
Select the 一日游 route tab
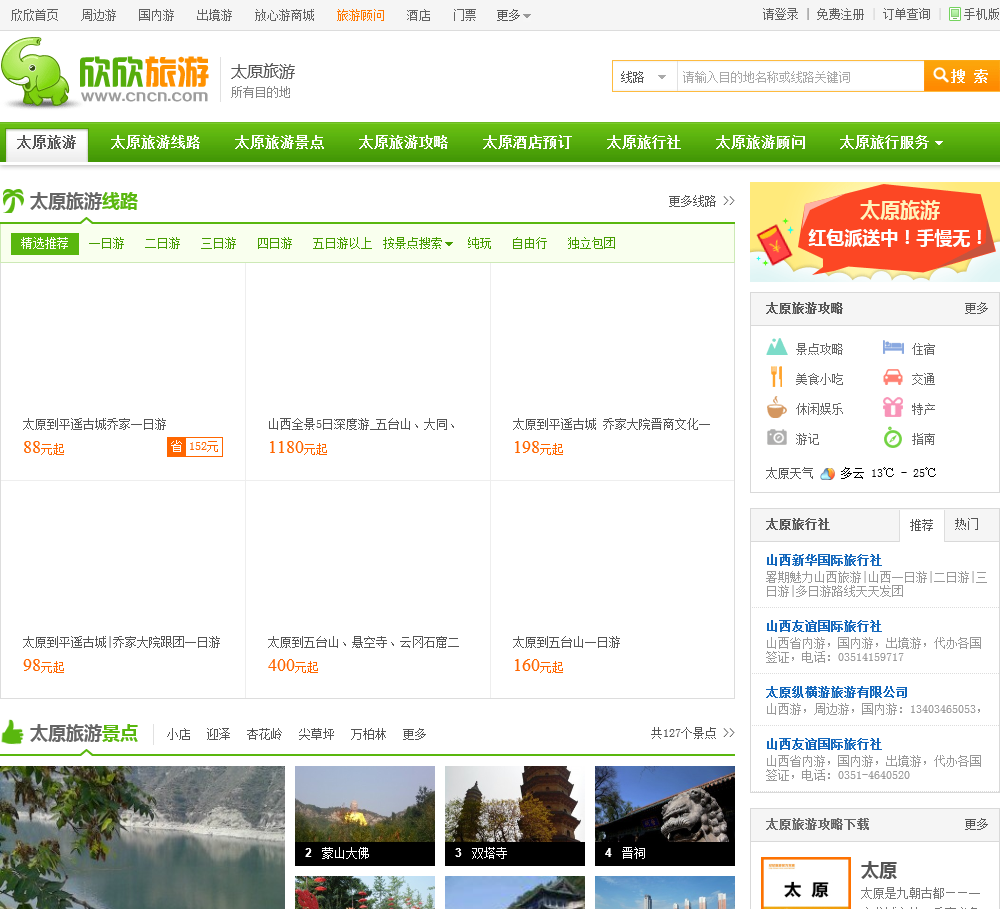click(x=107, y=243)
